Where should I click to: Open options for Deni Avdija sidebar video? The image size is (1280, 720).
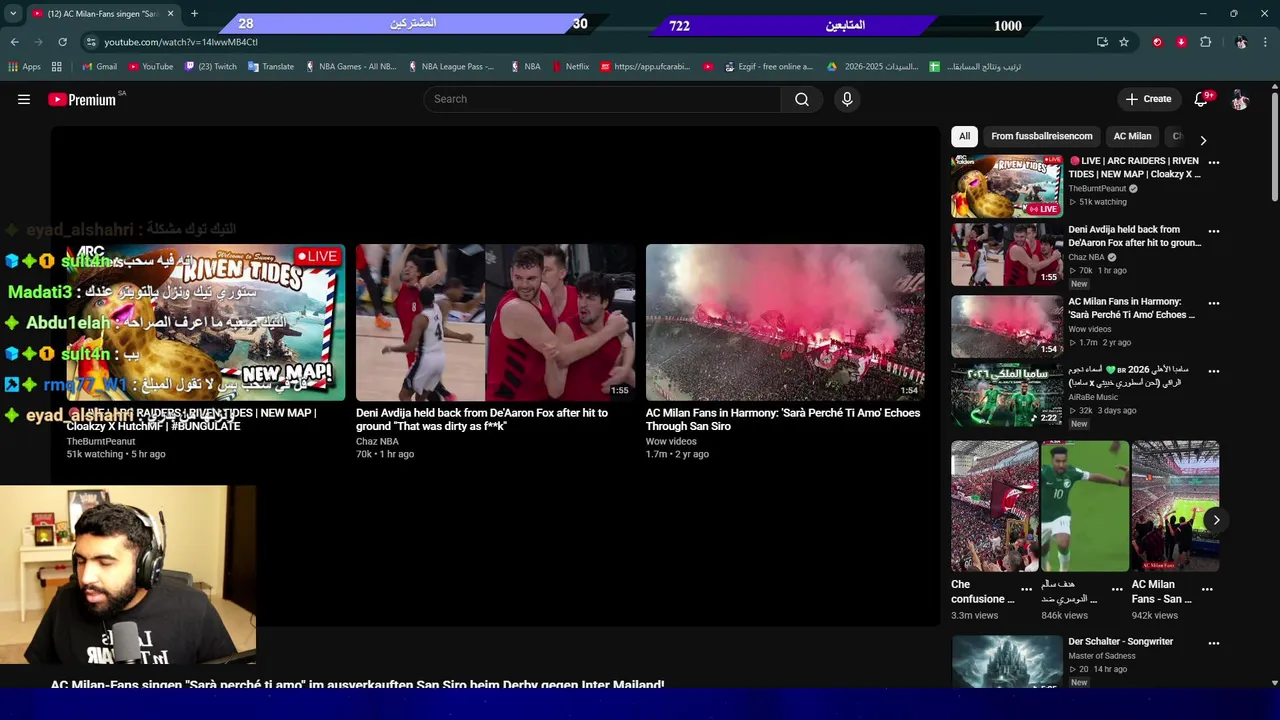tap(1214, 231)
